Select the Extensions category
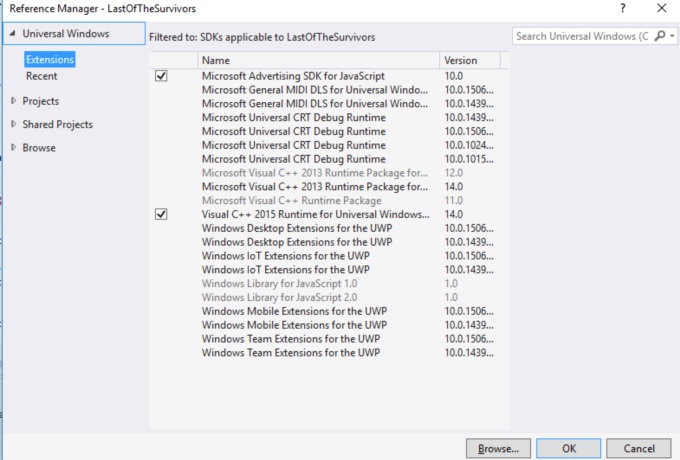The image size is (680, 460). point(49,59)
